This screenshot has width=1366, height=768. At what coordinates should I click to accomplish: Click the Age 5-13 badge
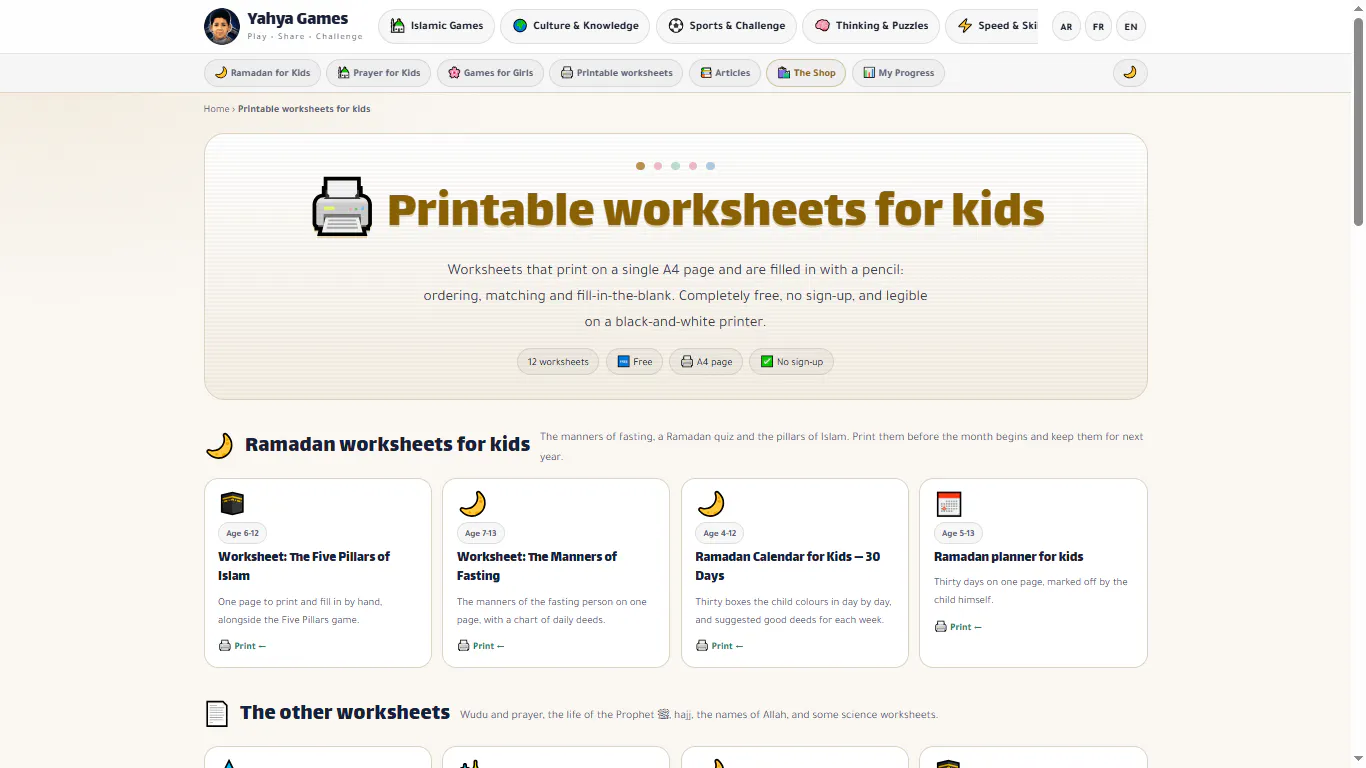pos(958,533)
